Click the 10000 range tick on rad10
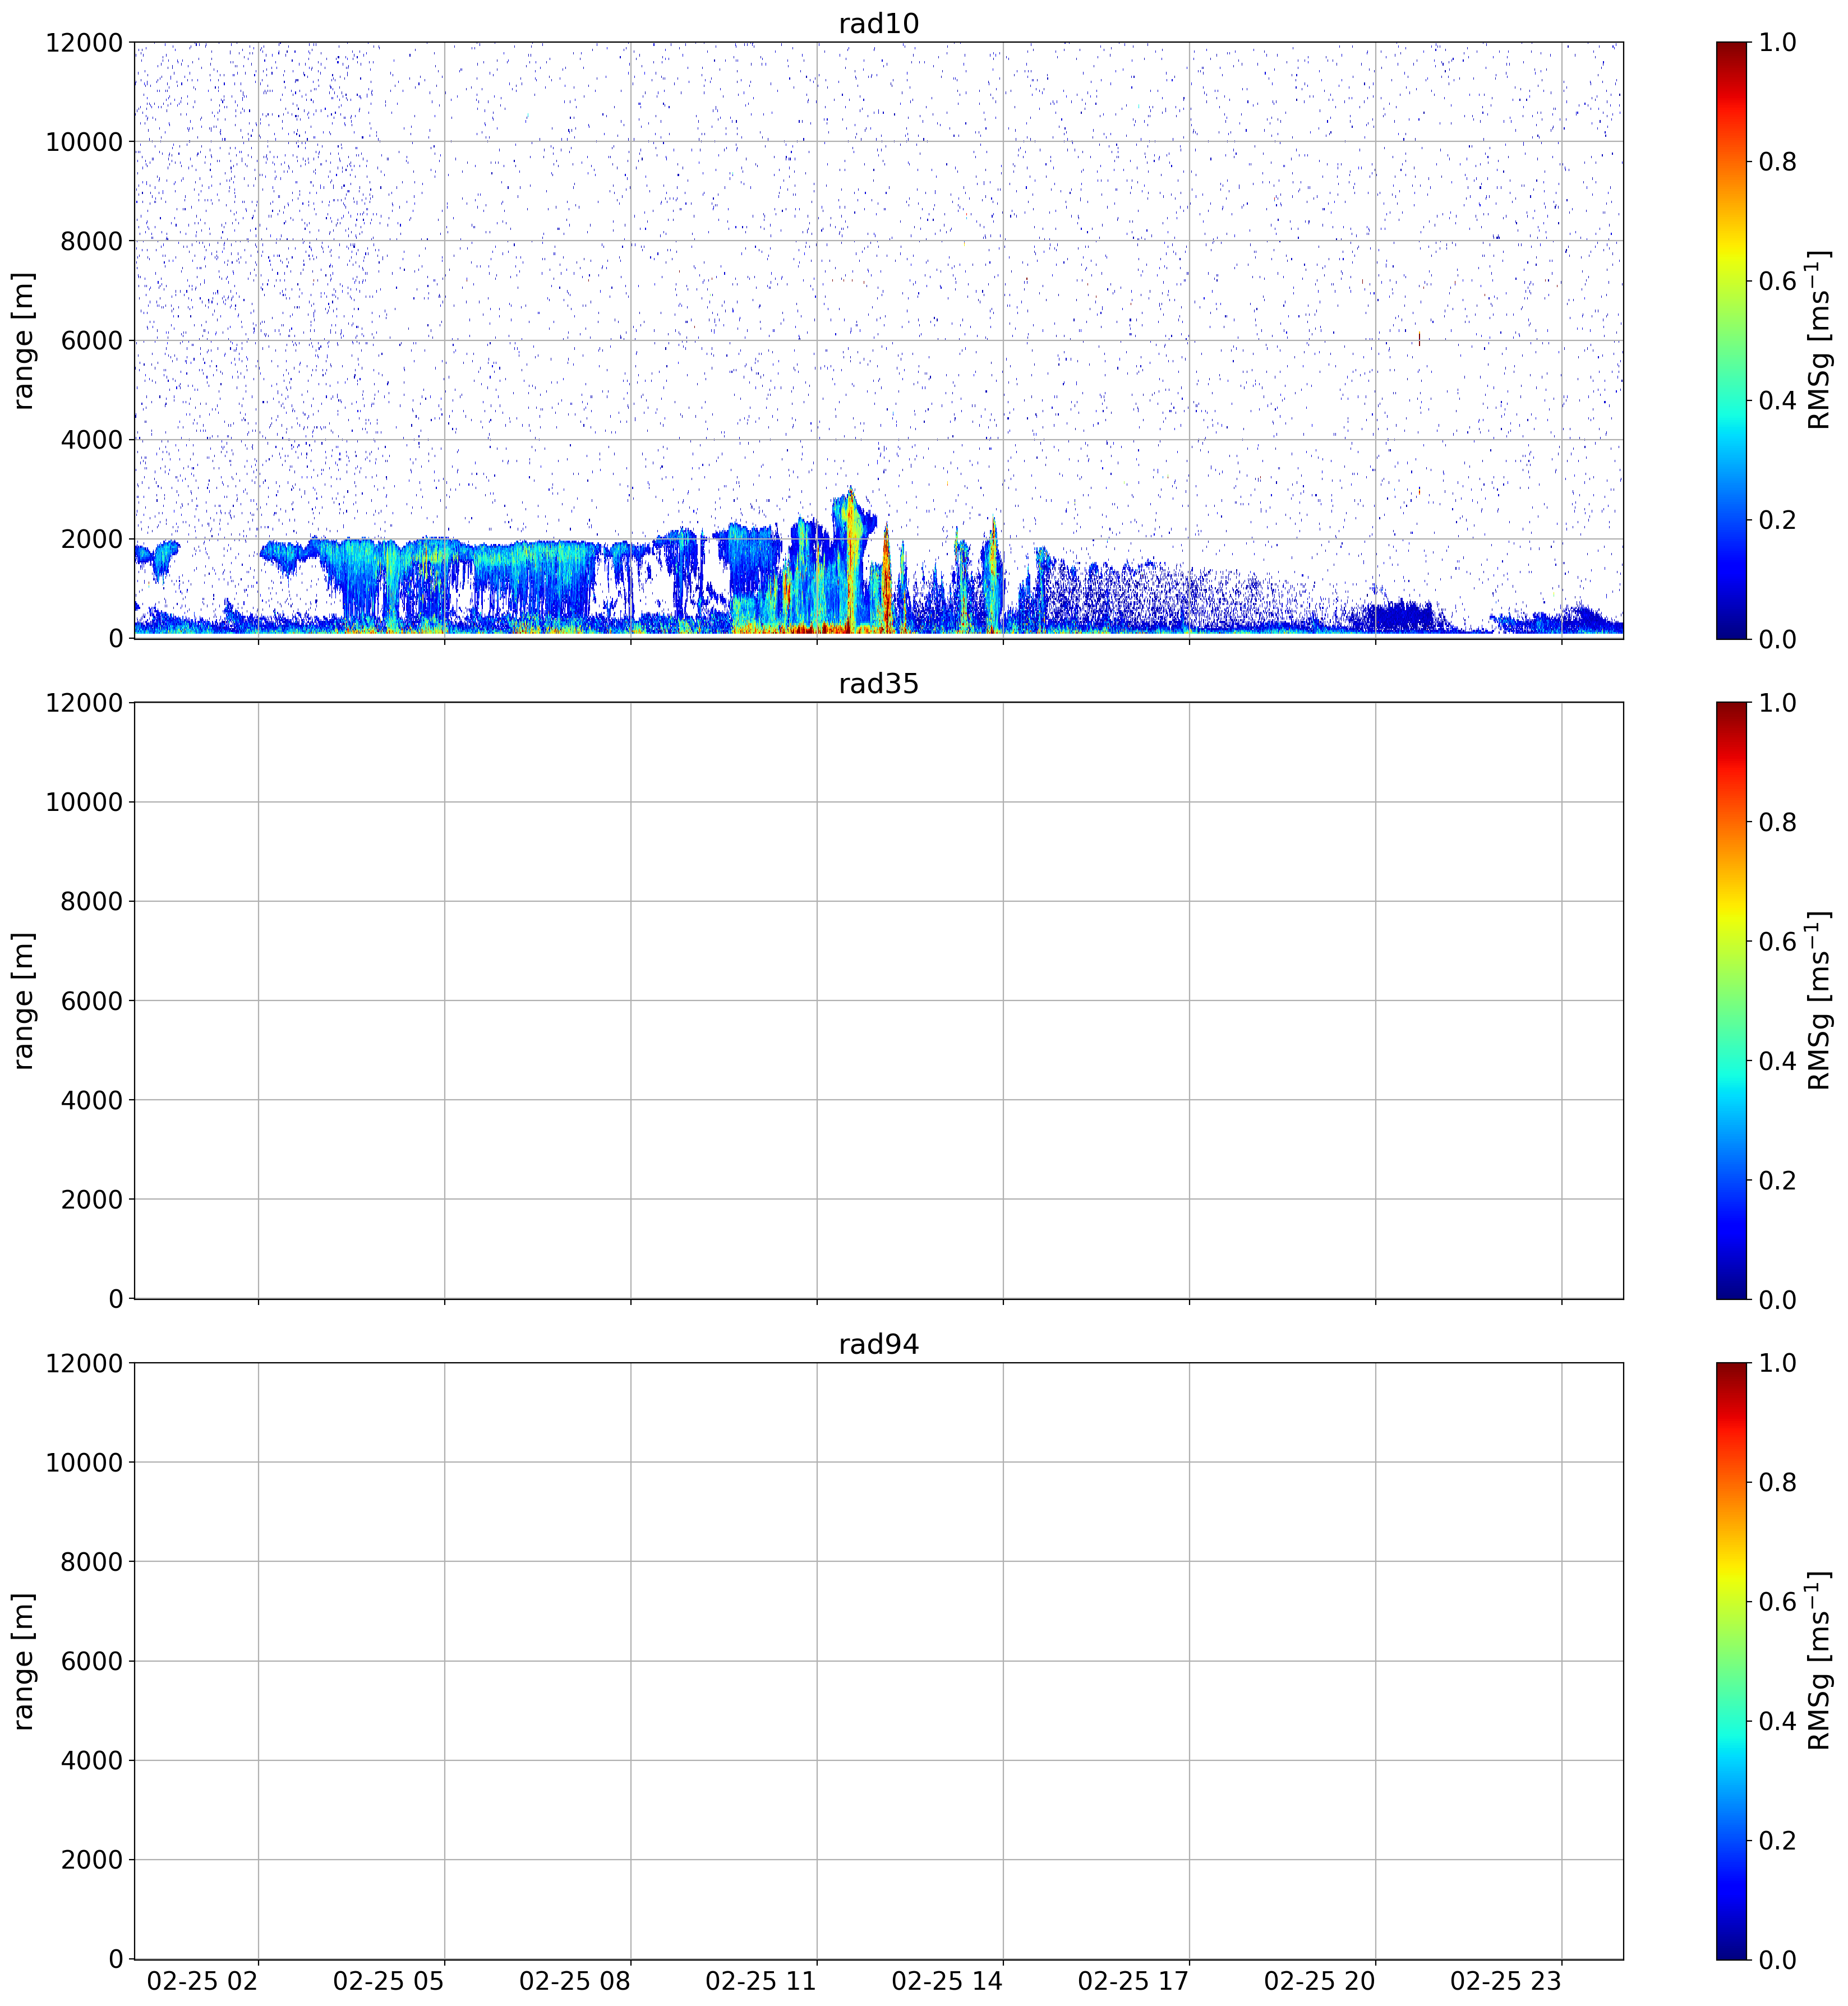Screen dimensions: 1848x2006 [84, 142]
